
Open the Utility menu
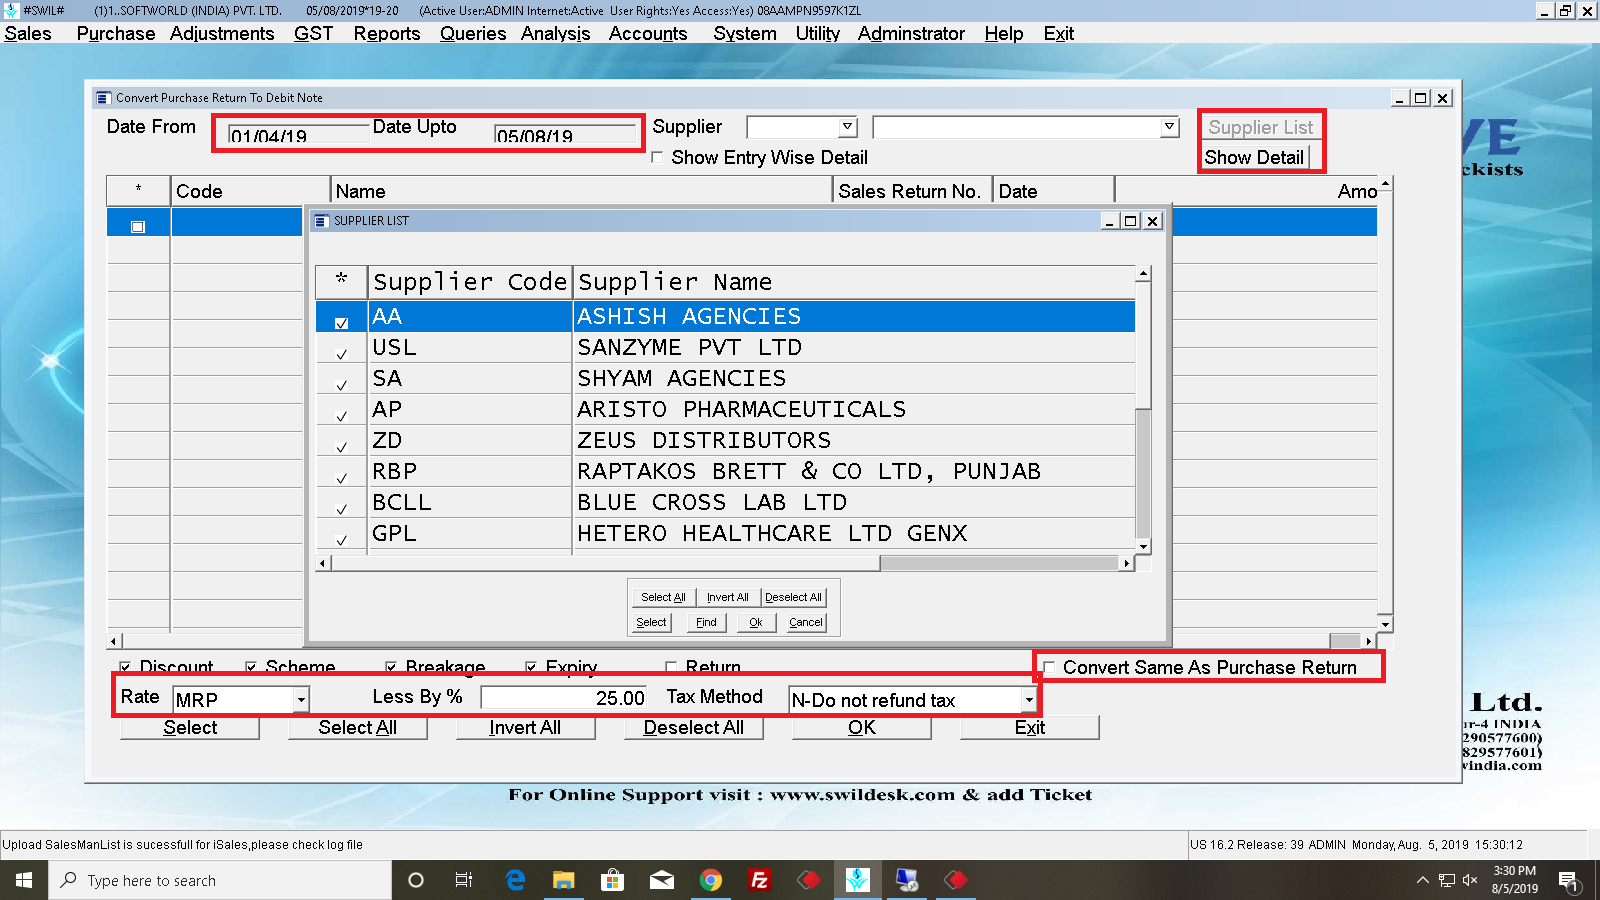tap(818, 33)
